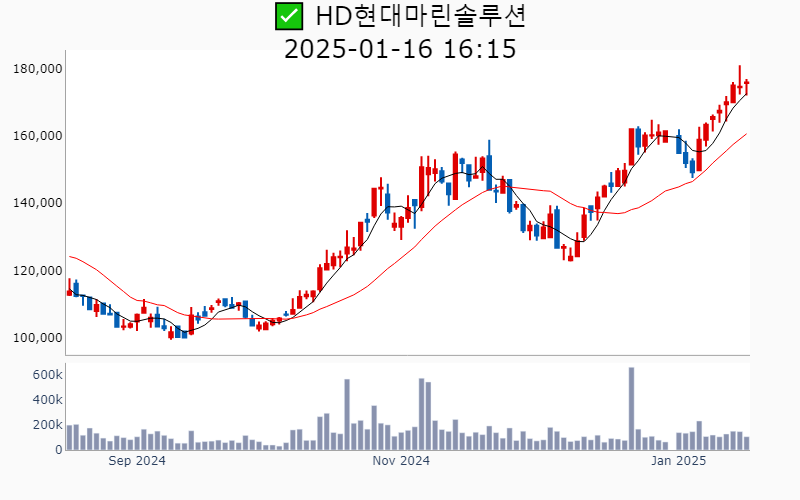Click the last candlestick on the right edge
Viewport: 800px width, 500px height.
(x=746, y=87)
